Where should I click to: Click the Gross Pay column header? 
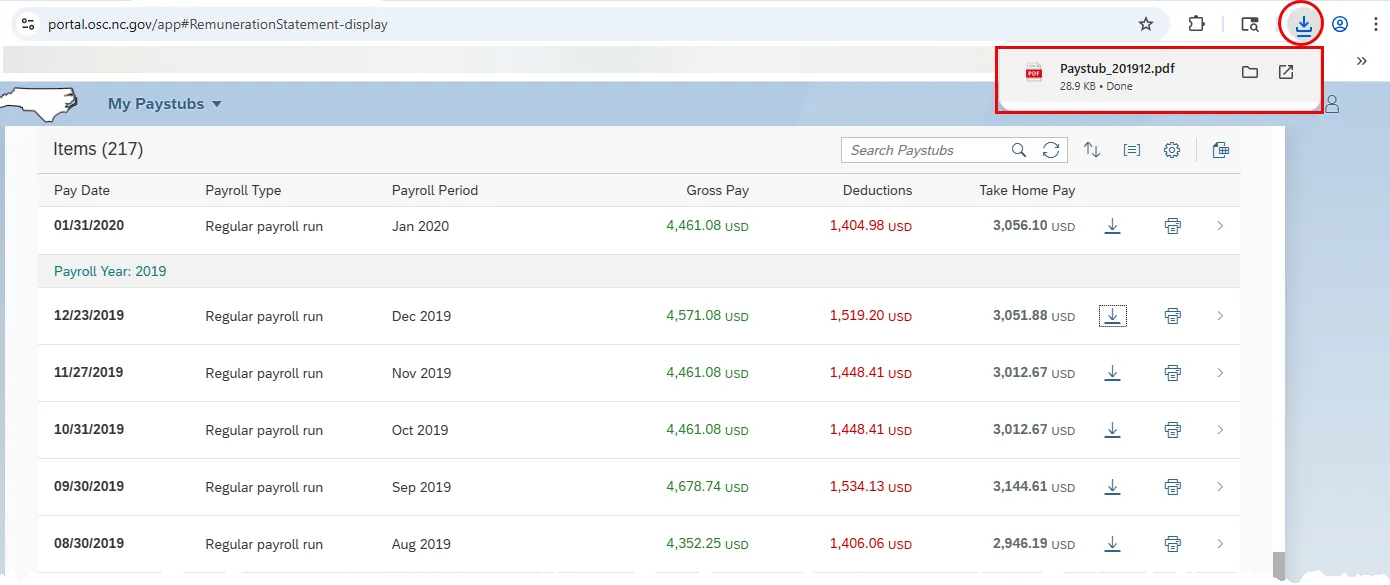click(717, 190)
